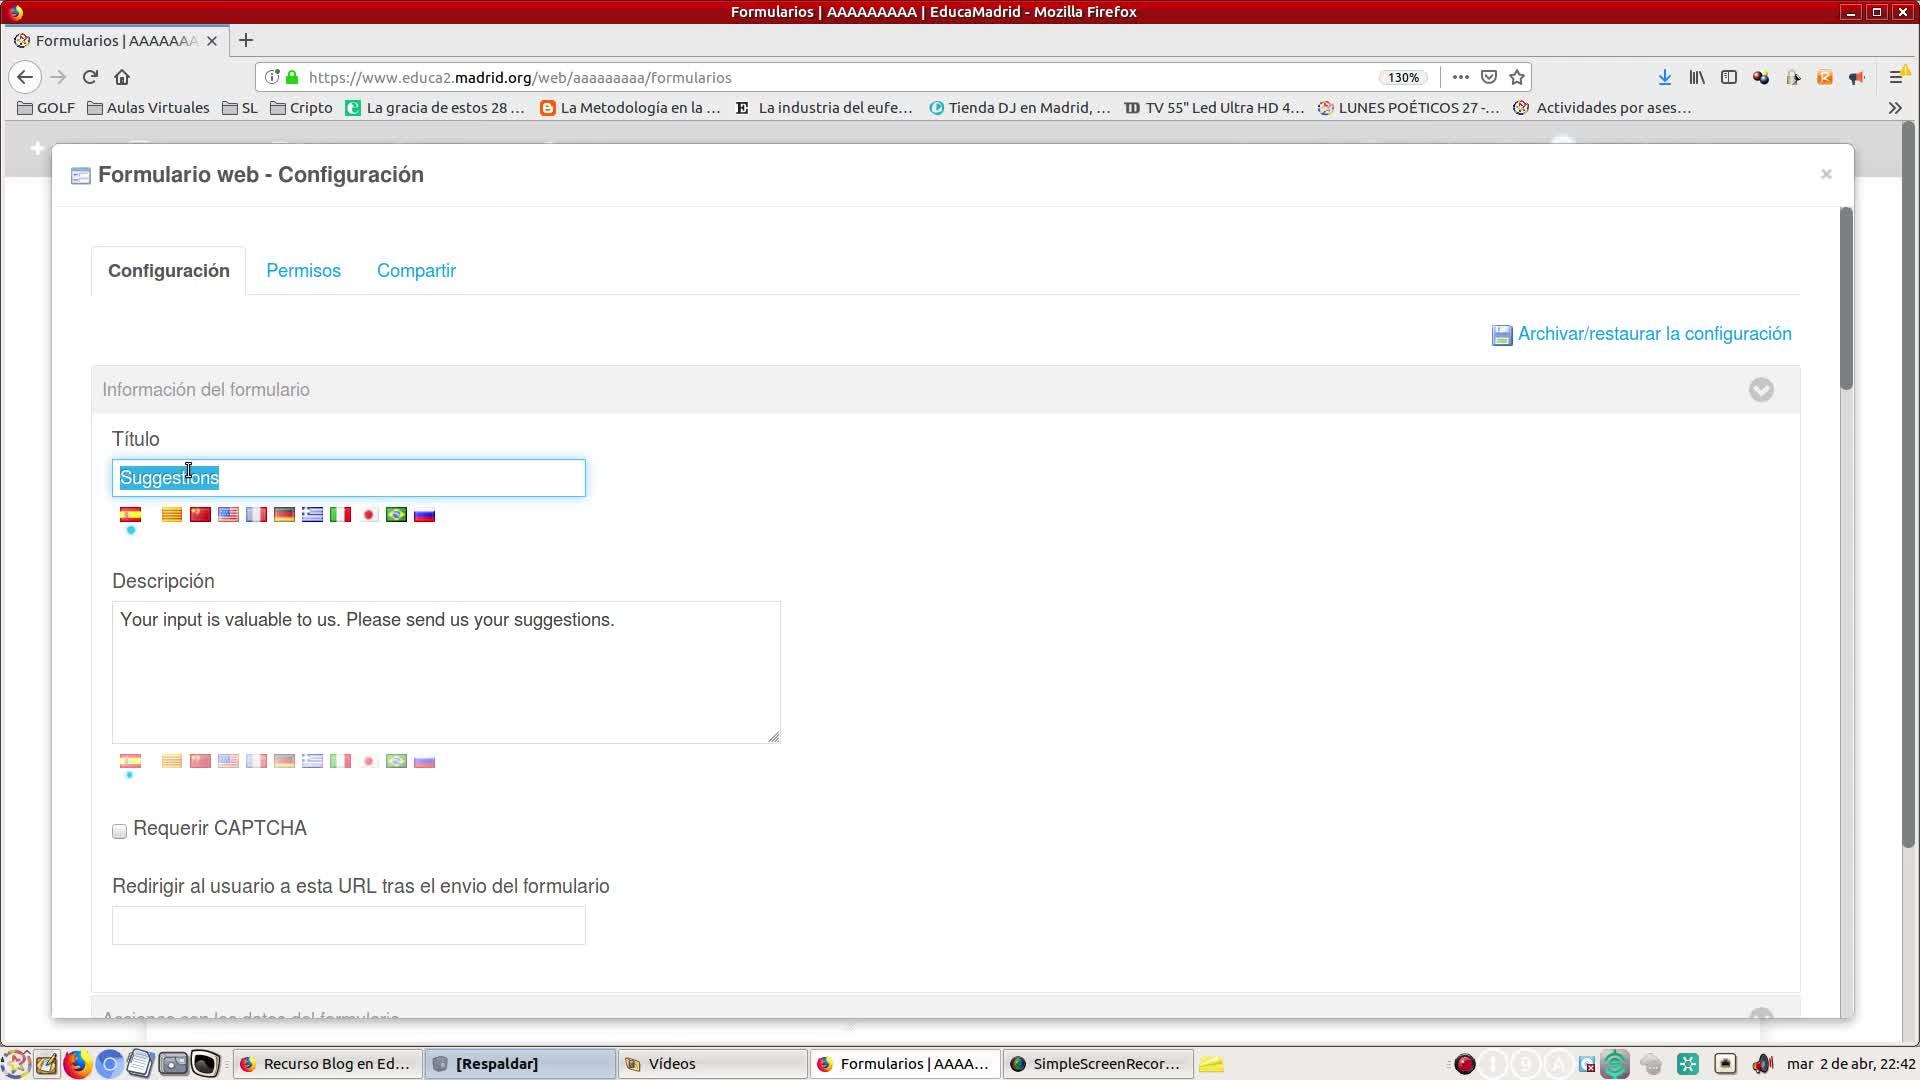Screen dimensions: 1920x1080
Task: Switch to the Permisos tab
Action: (x=303, y=271)
